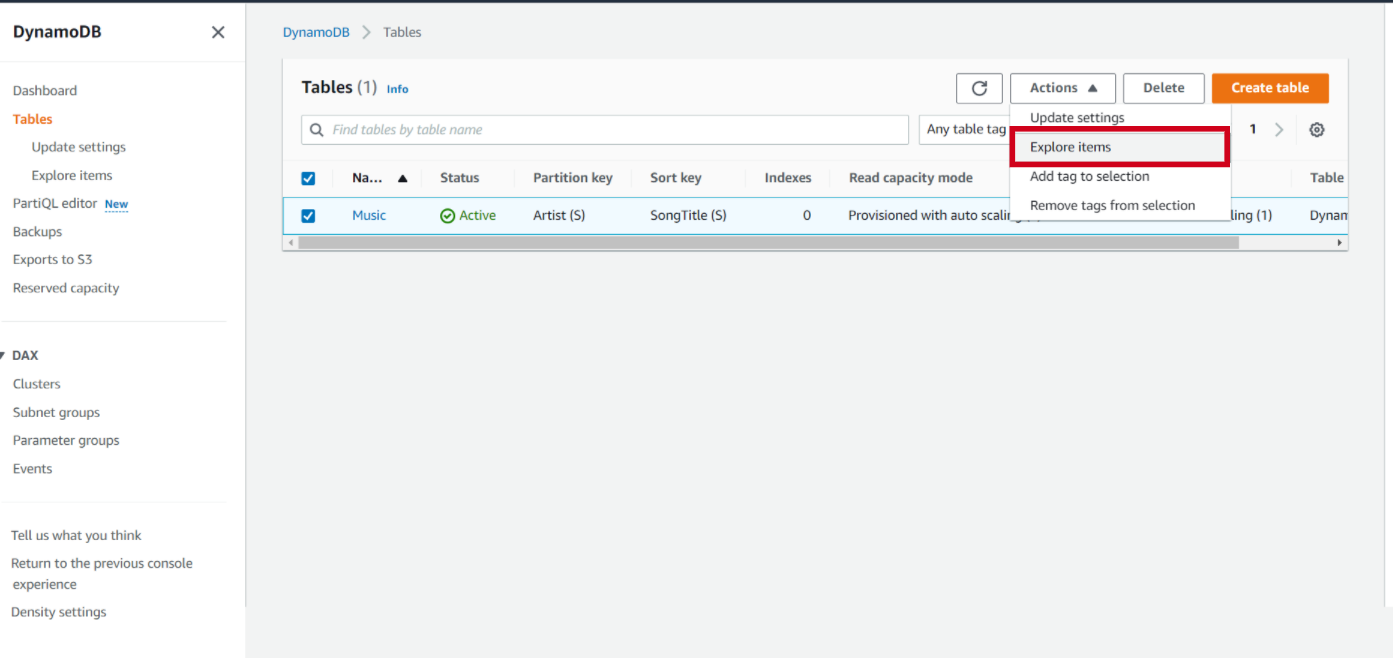1393x658 pixels.
Task: Click the Delete button
Action: click(1163, 88)
